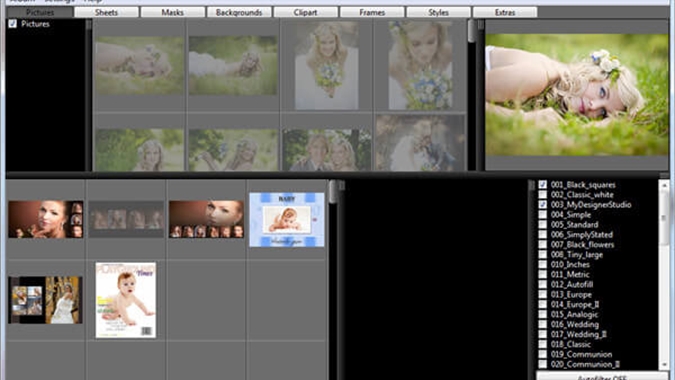
Task: Select the second thumbnail of bride lying in distant grass
Action: [x=233, y=66]
